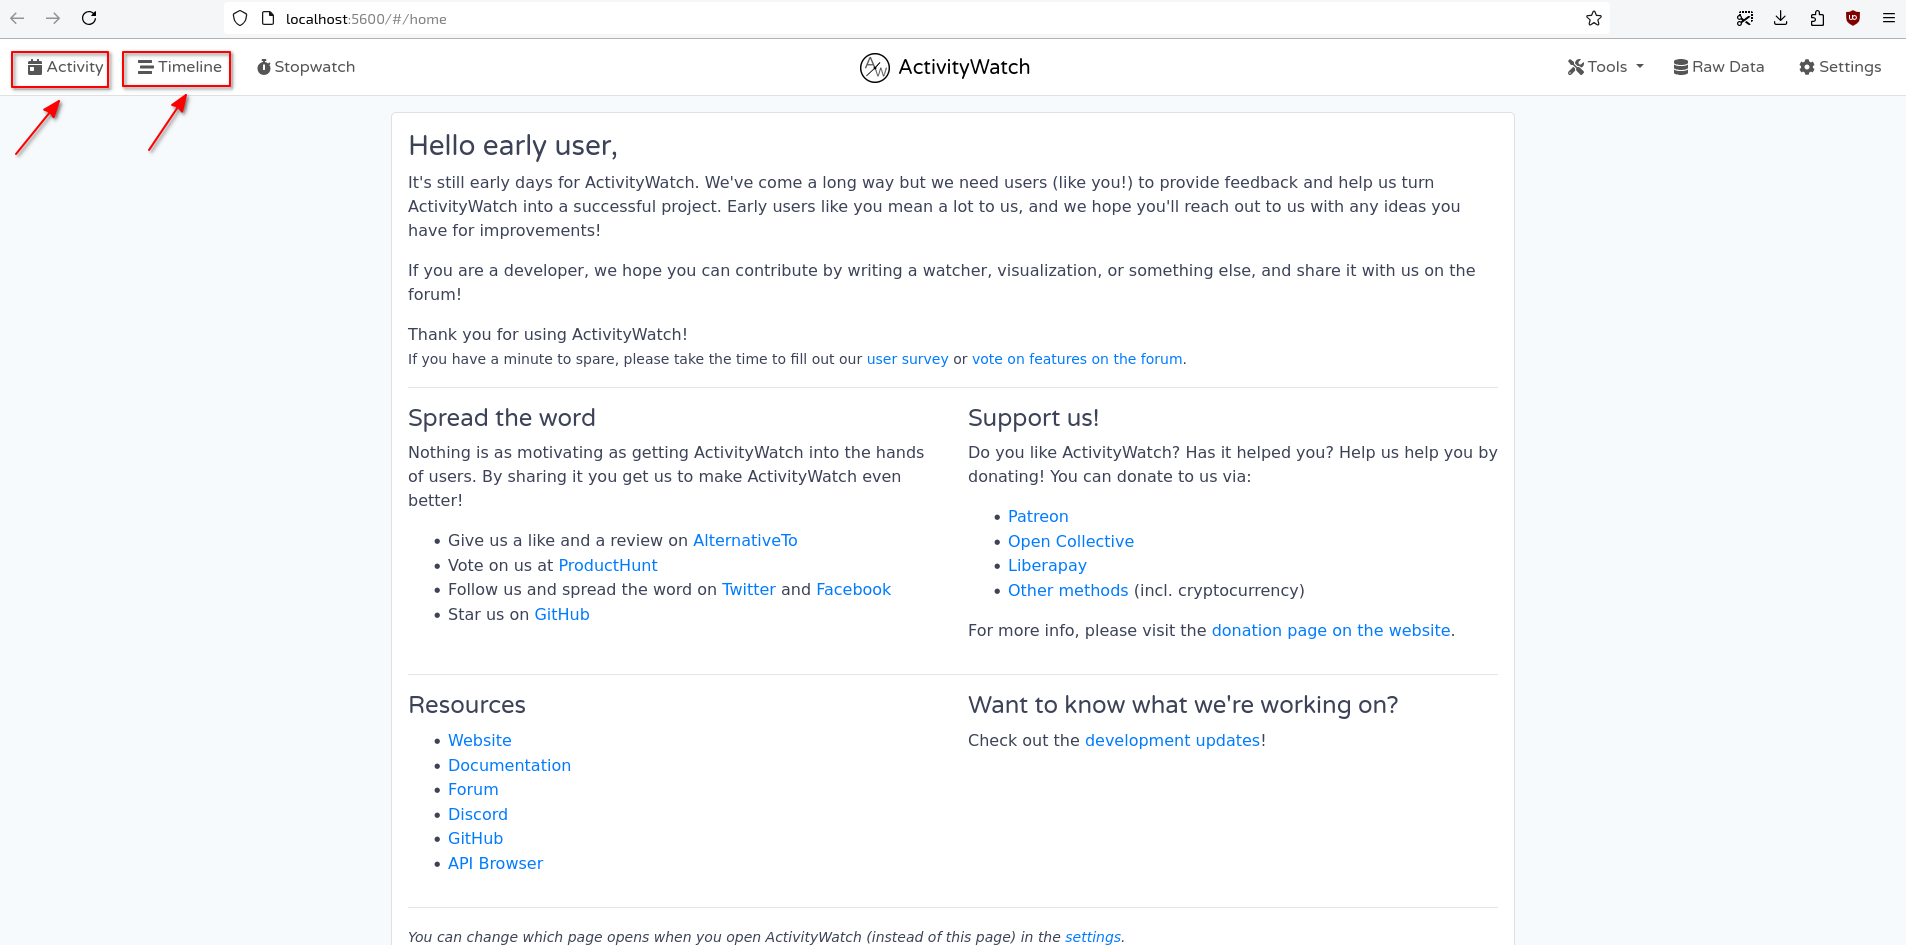Click the shield tracking protection icon

point(240,18)
